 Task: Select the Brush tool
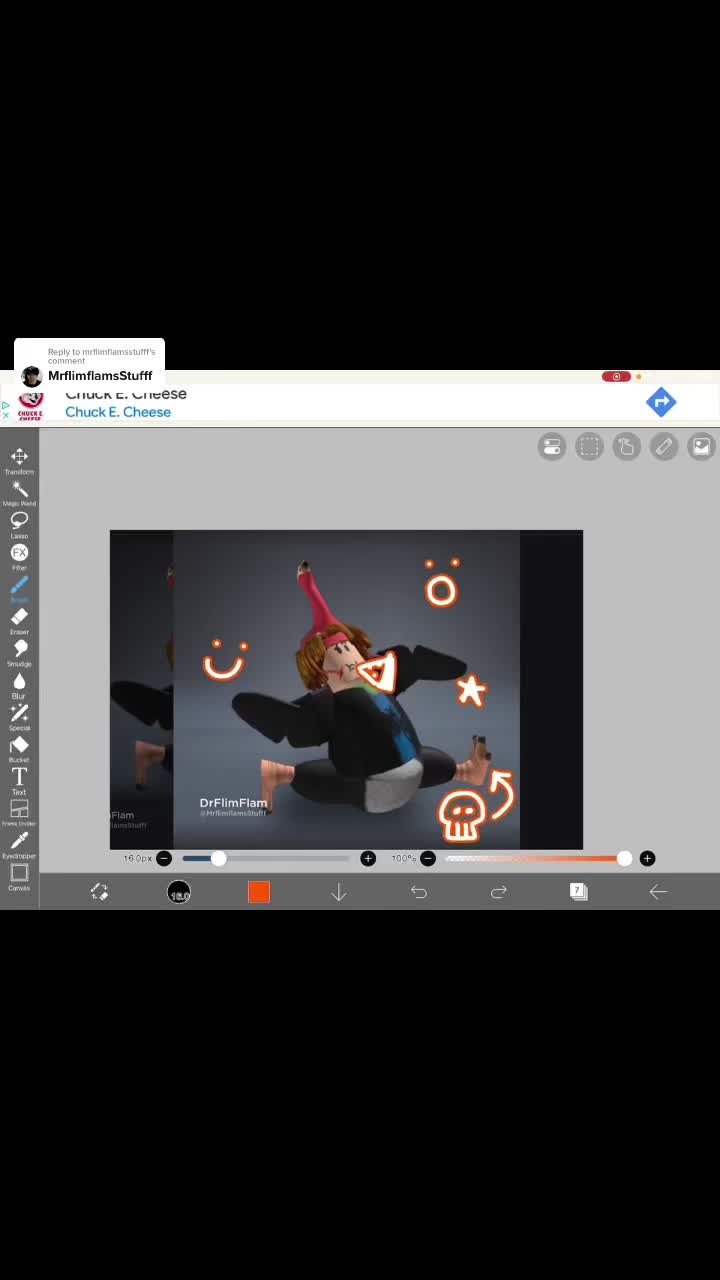pos(19,589)
